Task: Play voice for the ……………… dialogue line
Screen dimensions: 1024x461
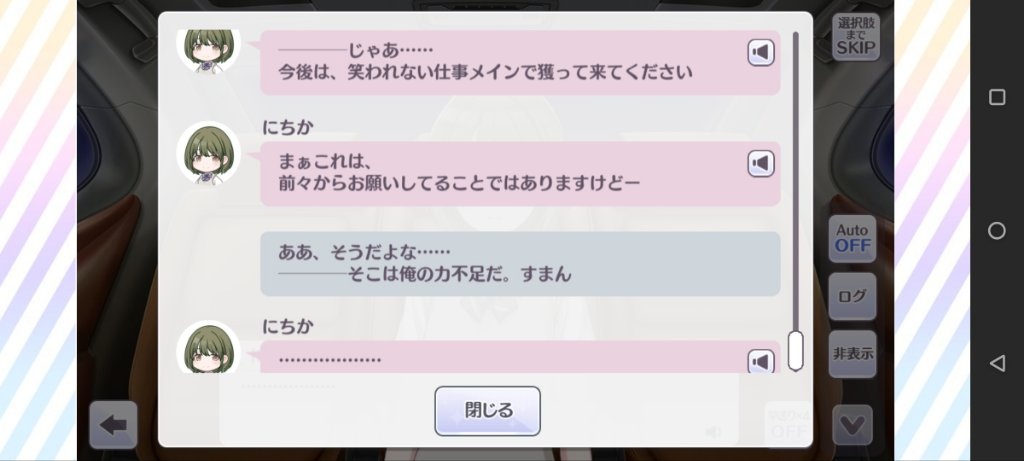Action: click(x=761, y=361)
